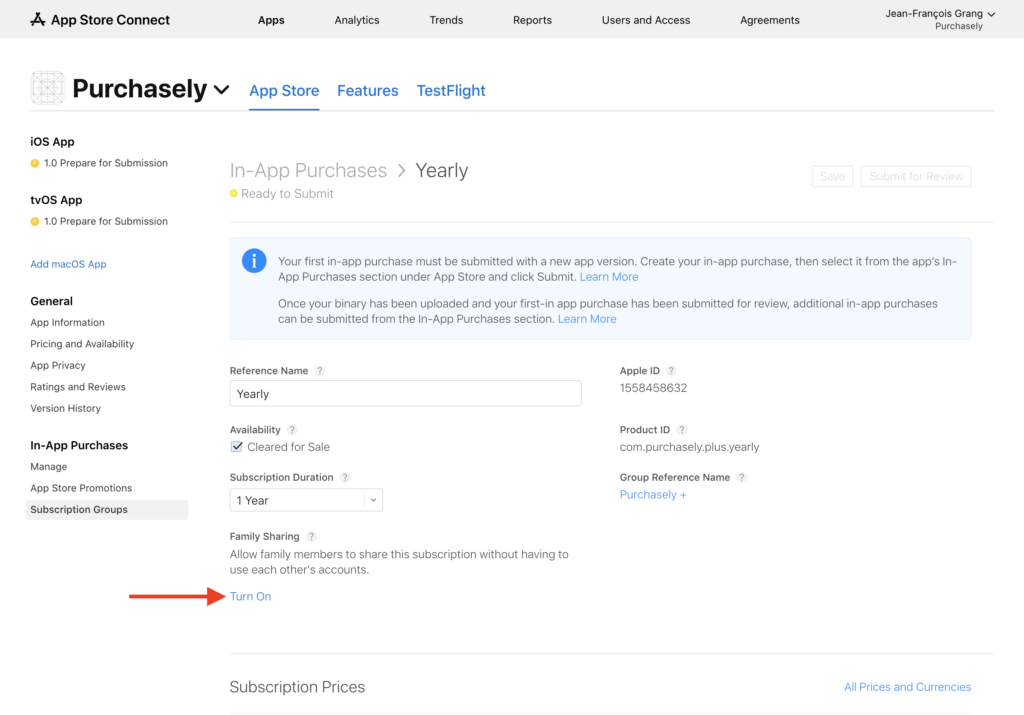Open App Privacy in sidebar
This screenshot has height=715, width=1024.
pos(57,366)
